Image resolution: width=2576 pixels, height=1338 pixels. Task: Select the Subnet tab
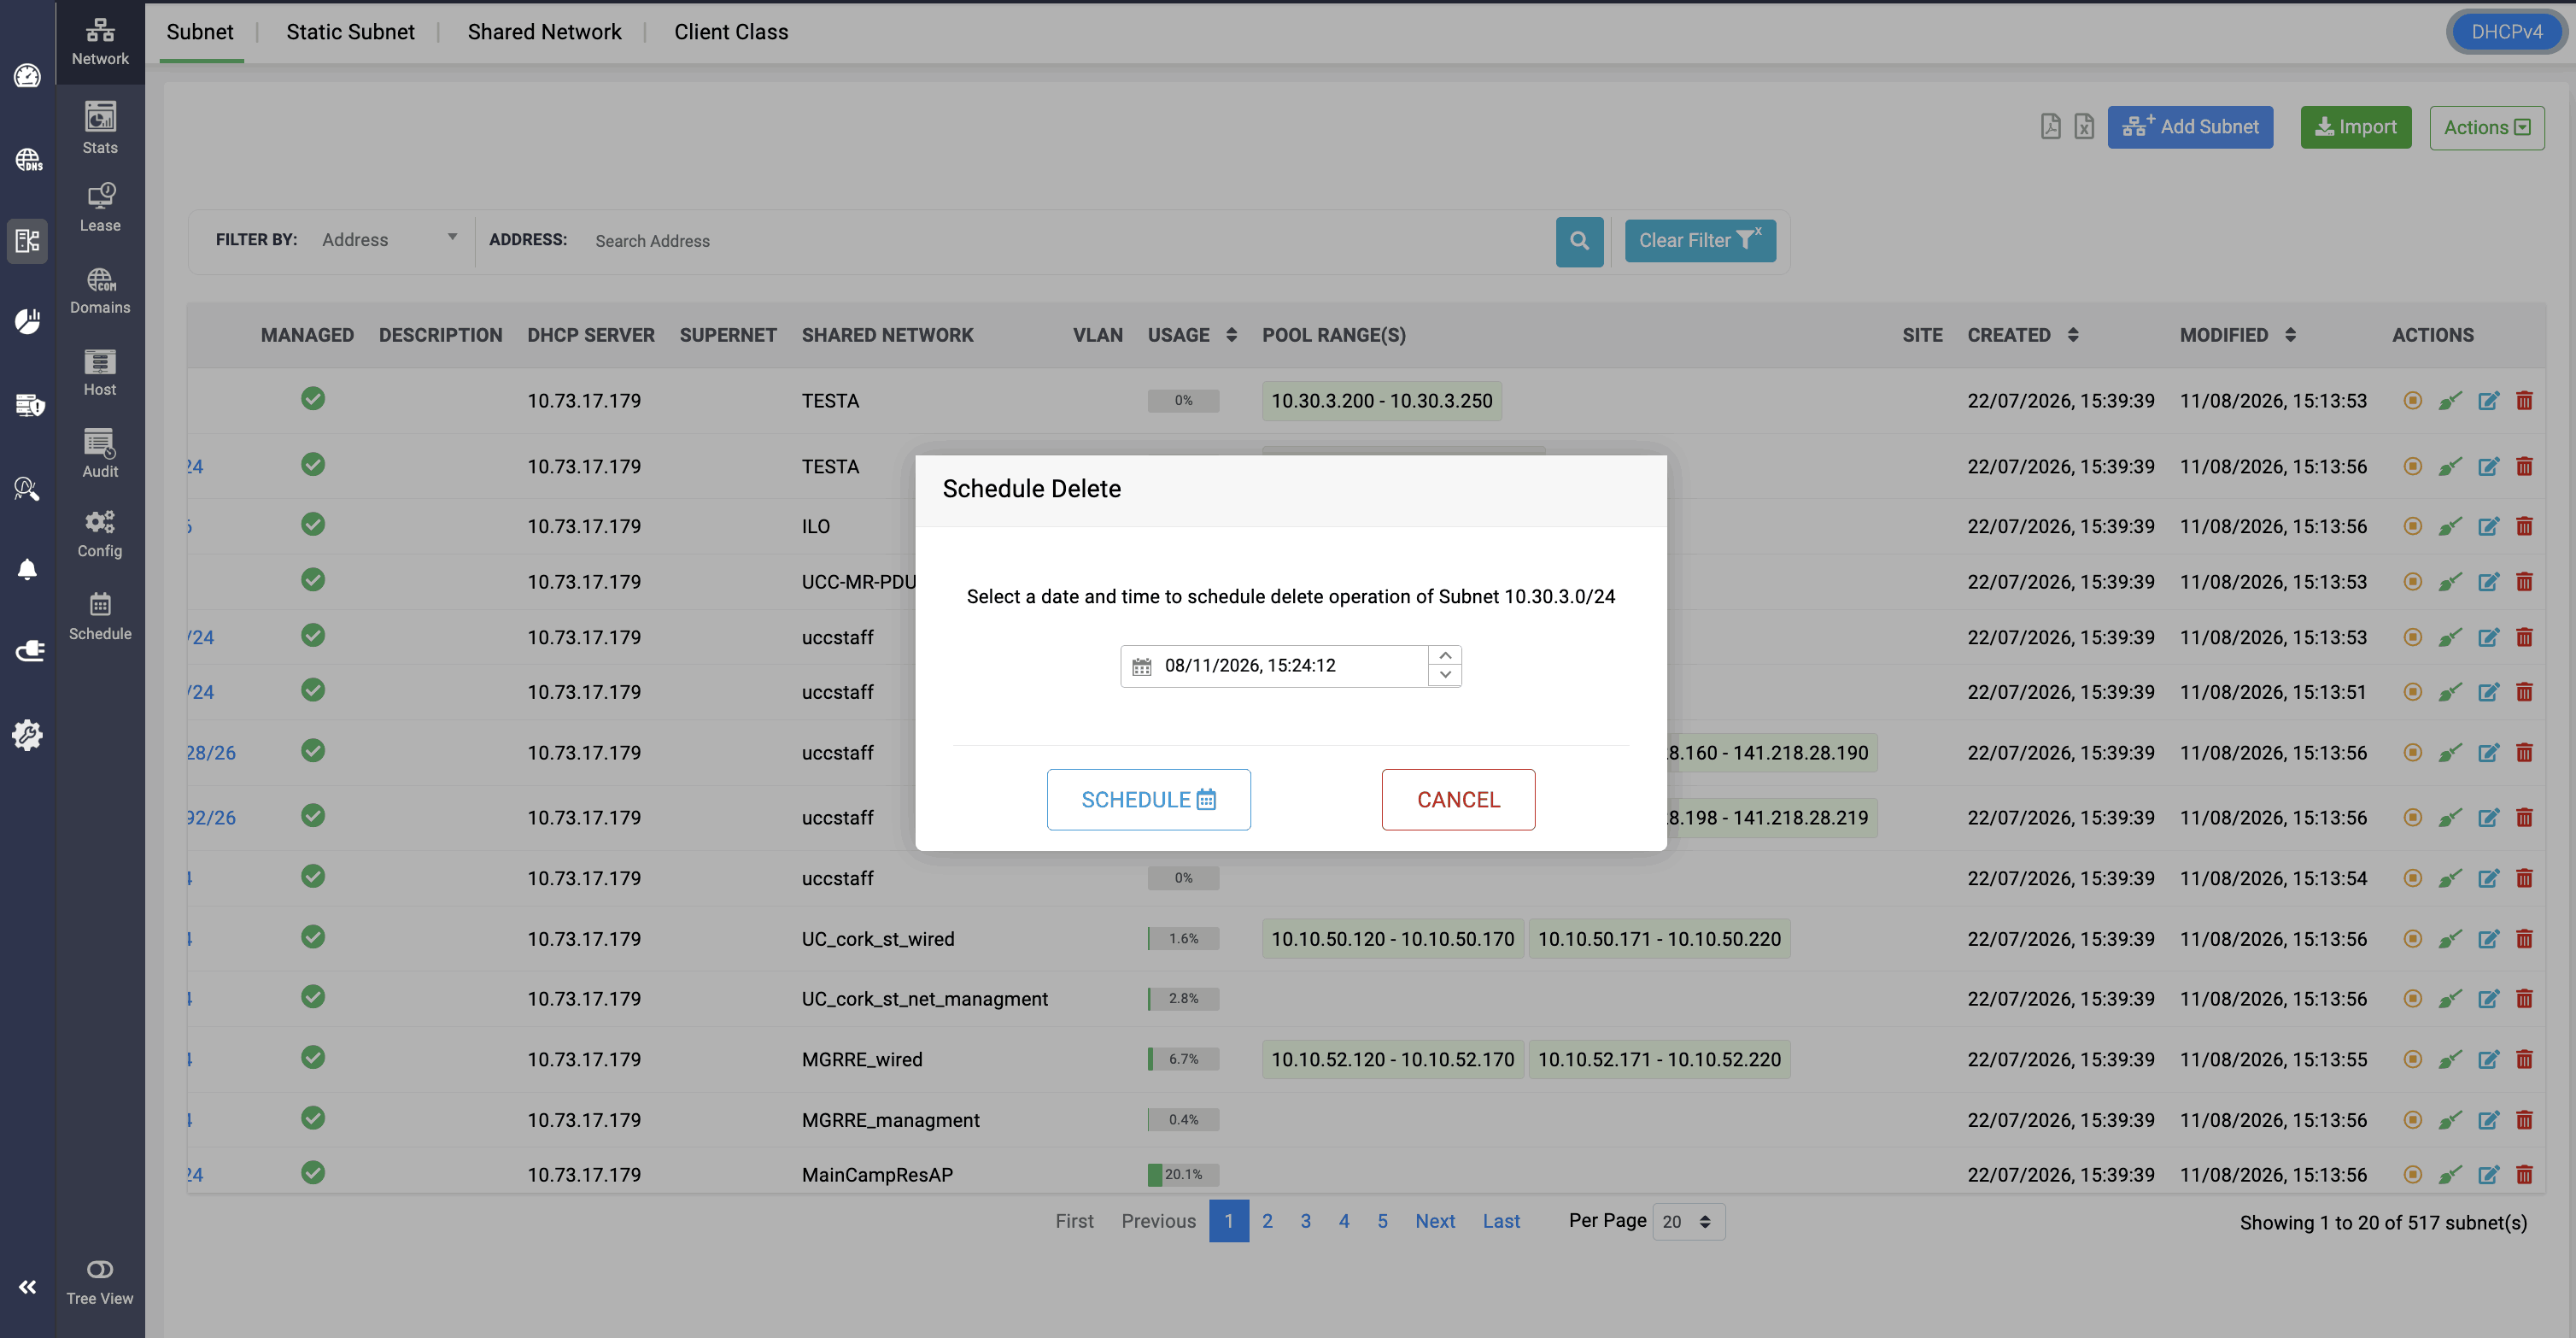(200, 32)
